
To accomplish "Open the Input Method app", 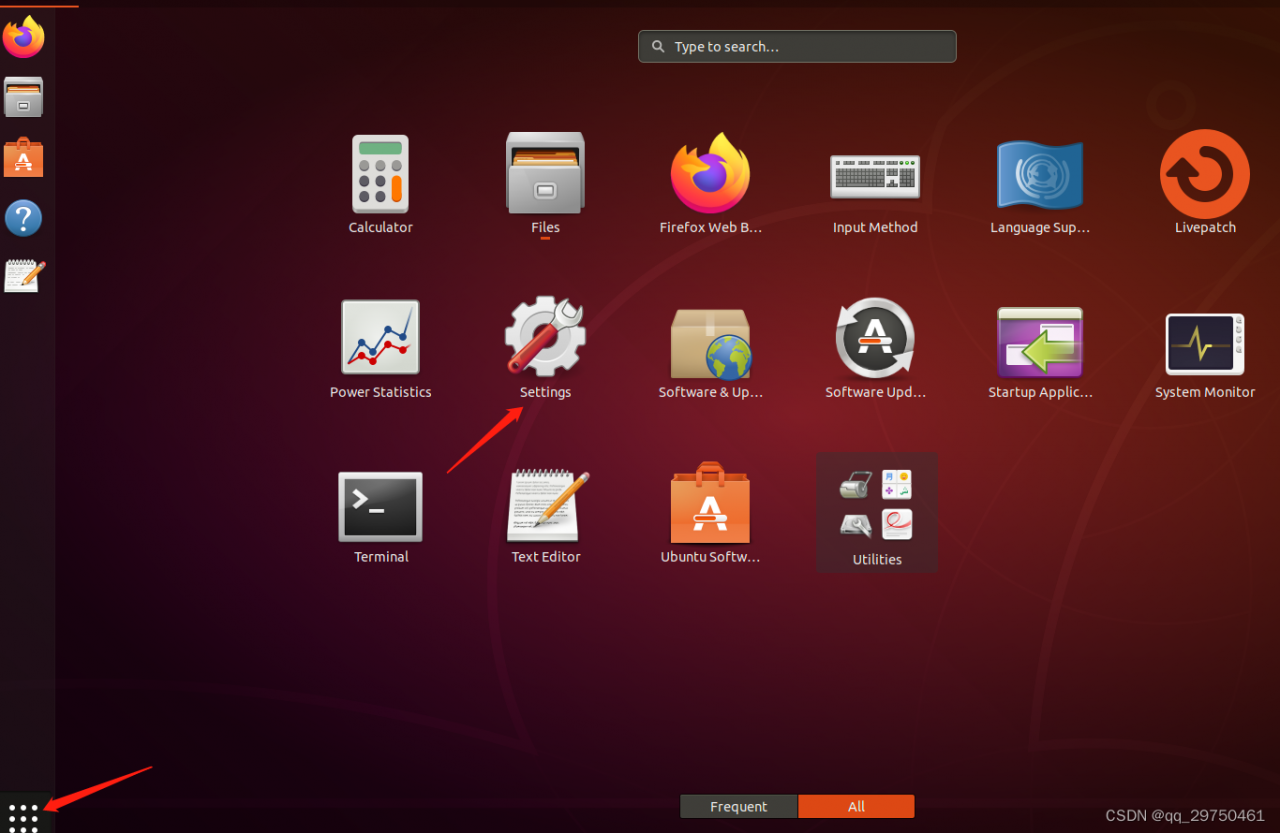I will point(875,177).
